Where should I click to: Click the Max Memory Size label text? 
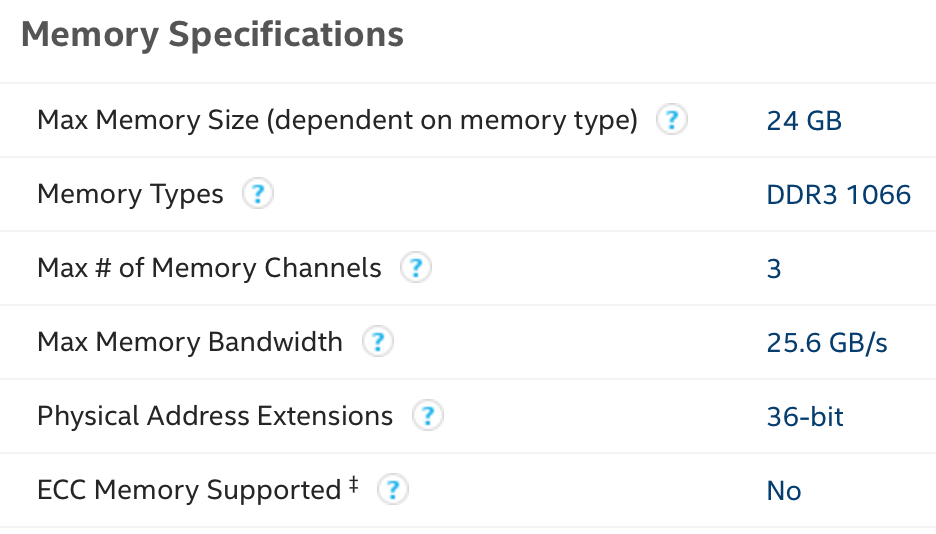[x=337, y=121]
